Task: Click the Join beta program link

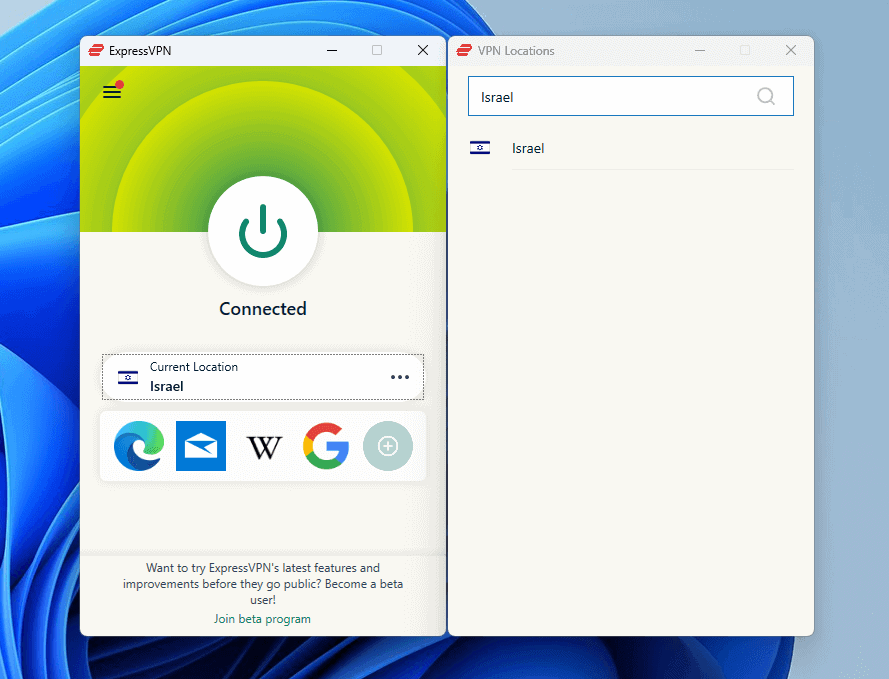Action: (262, 619)
